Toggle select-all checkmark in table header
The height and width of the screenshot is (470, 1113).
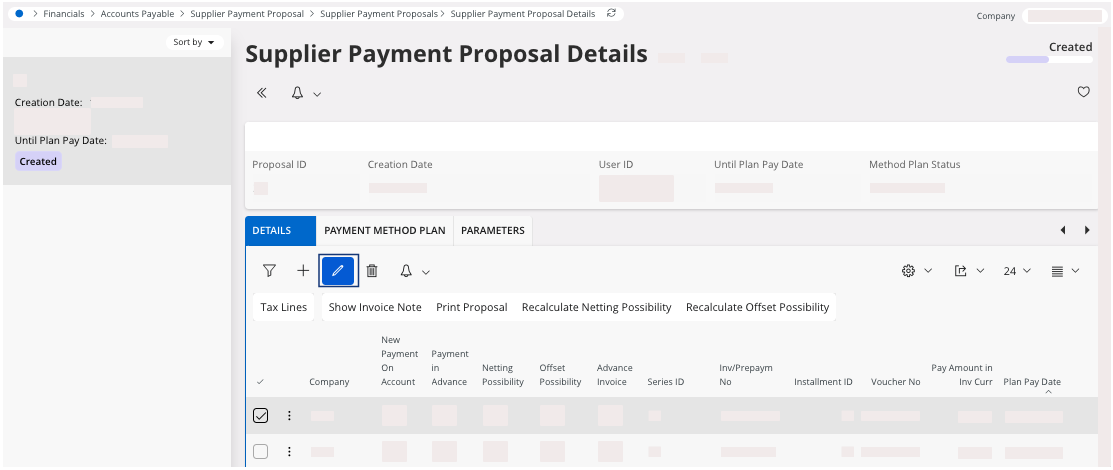click(260, 382)
